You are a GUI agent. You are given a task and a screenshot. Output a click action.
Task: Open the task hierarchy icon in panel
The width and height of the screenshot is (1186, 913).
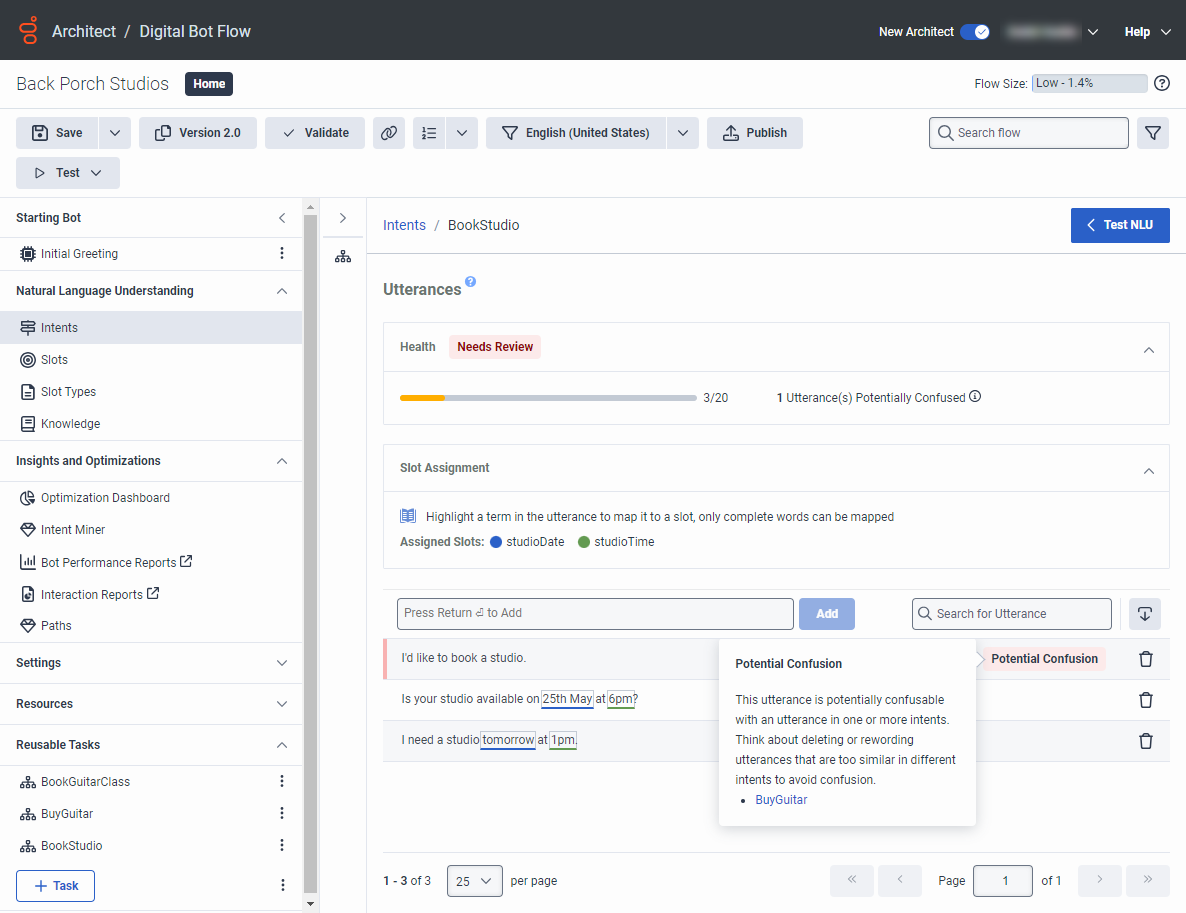[343, 257]
